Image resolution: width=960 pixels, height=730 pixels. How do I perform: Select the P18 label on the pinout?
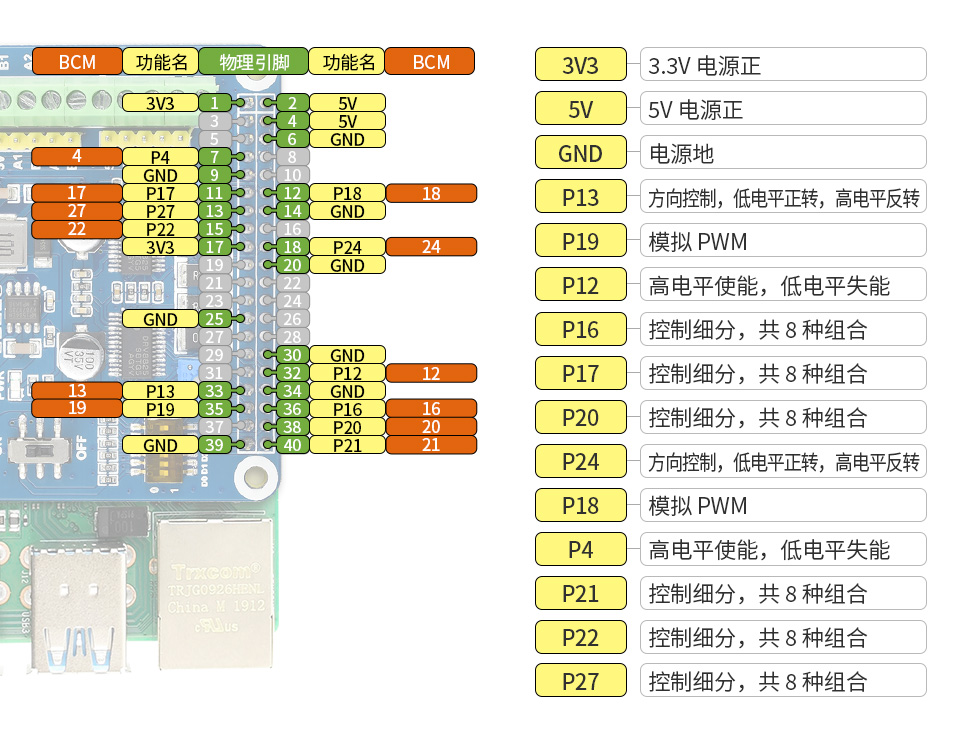point(347,194)
